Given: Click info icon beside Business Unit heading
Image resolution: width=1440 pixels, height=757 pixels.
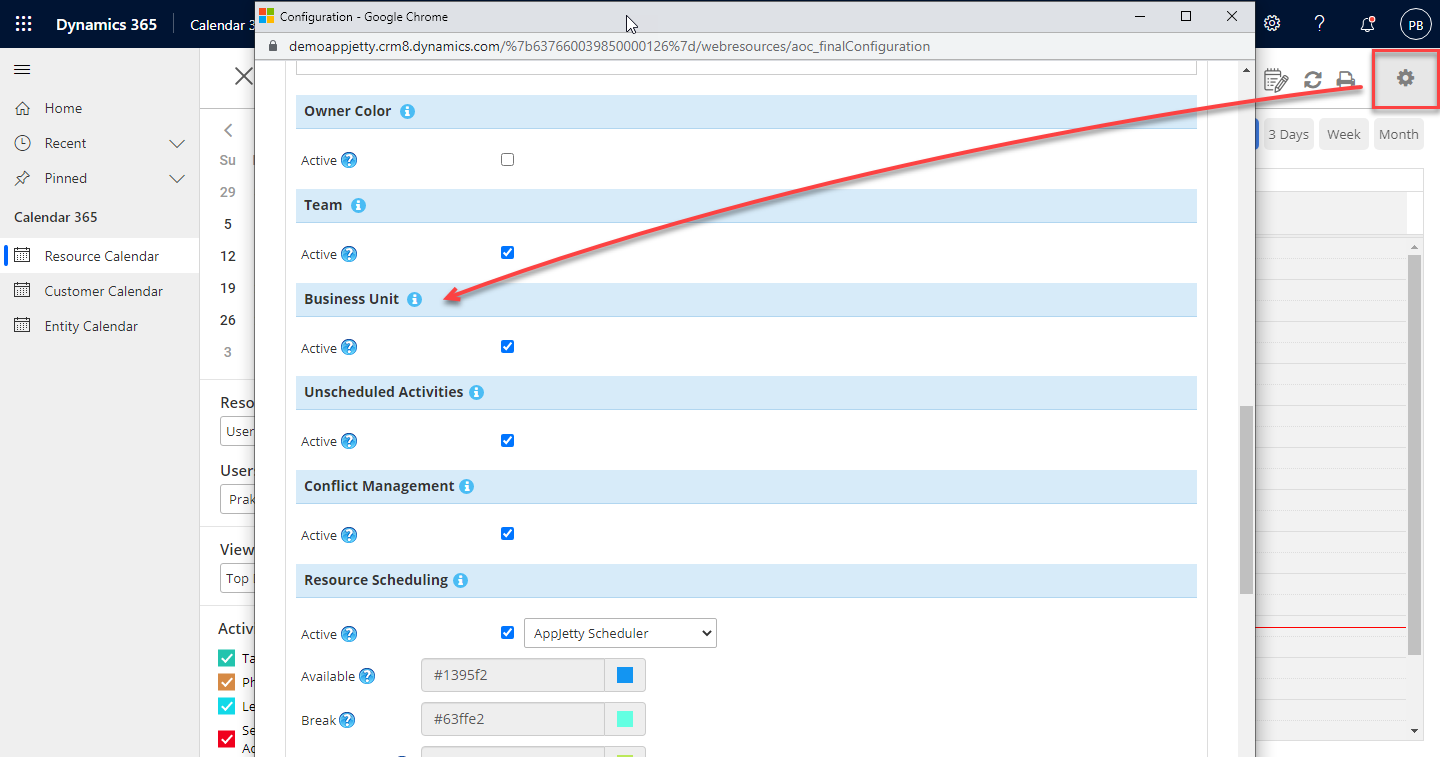Looking at the screenshot, I should (x=415, y=299).
